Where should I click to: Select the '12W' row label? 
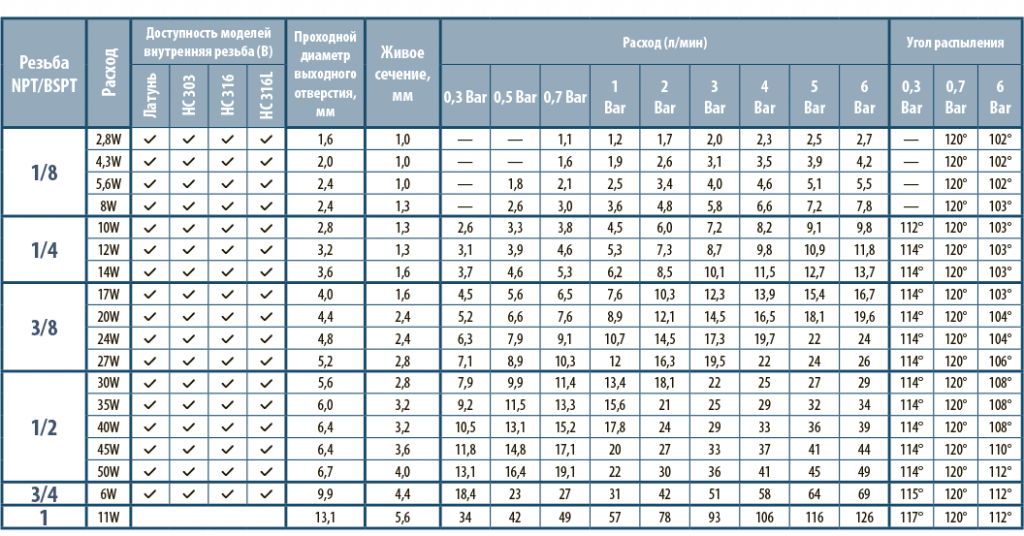click(109, 250)
